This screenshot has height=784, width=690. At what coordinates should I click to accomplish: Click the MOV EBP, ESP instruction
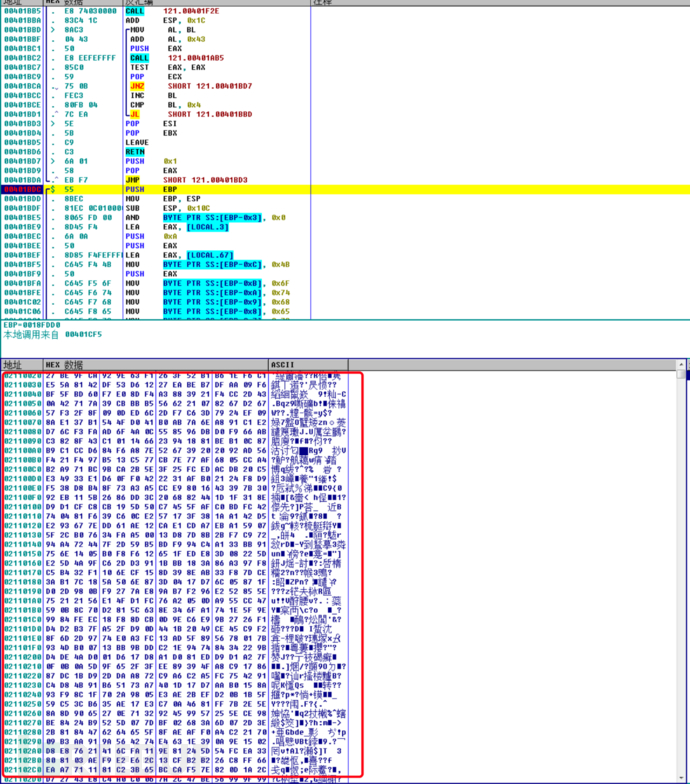[x=162, y=199]
